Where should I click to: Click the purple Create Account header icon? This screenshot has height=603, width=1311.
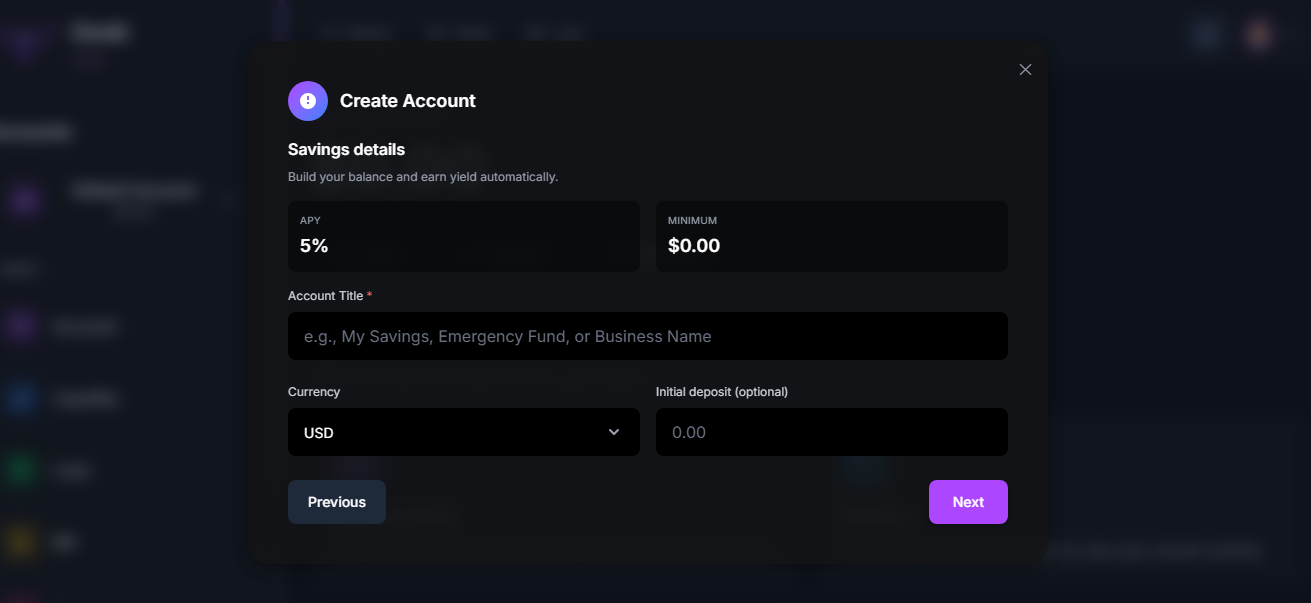[308, 101]
